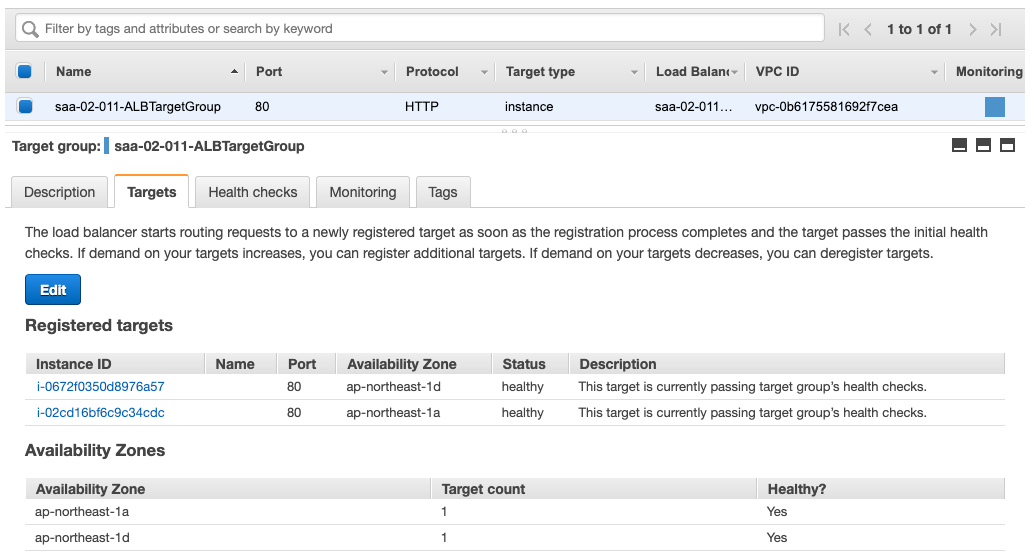Viewport: 1030px width, 558px height.
Task: Expand the VPC ID column dropdown
Action: click(x=934, y=72)
